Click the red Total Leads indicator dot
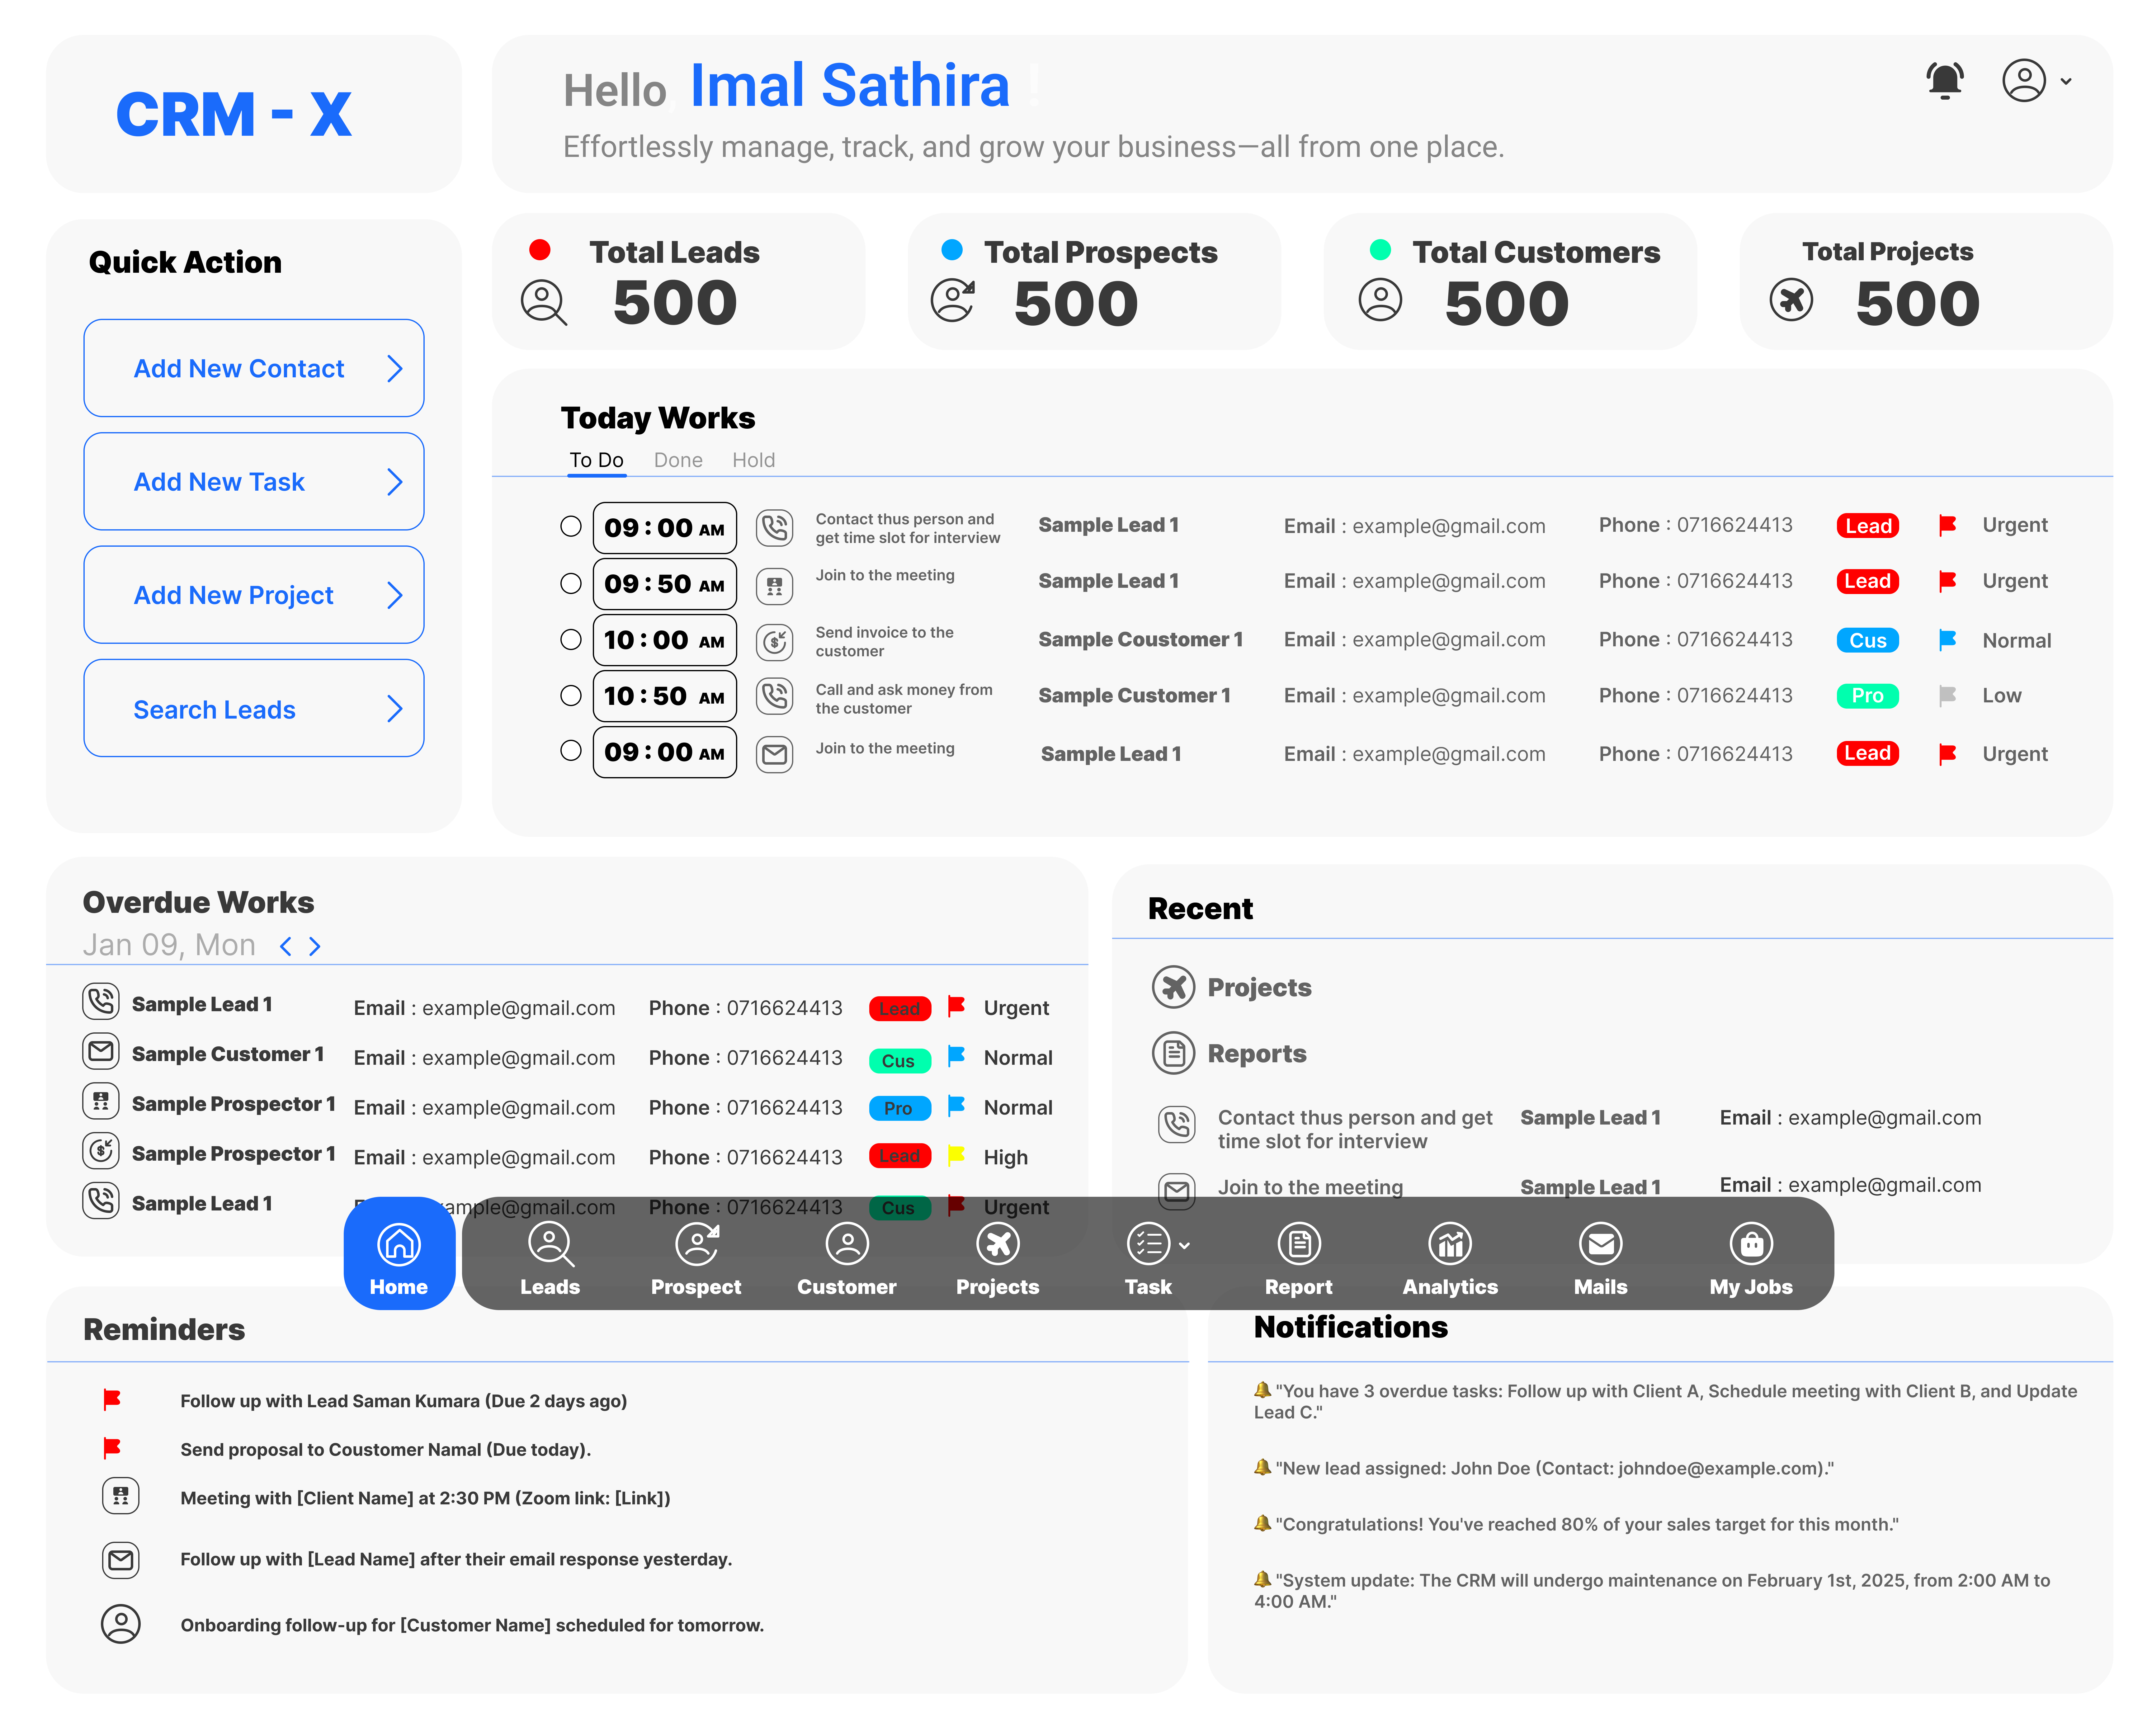The height and width of the screenshot is (1736, 2152). [x=540, y=250]
